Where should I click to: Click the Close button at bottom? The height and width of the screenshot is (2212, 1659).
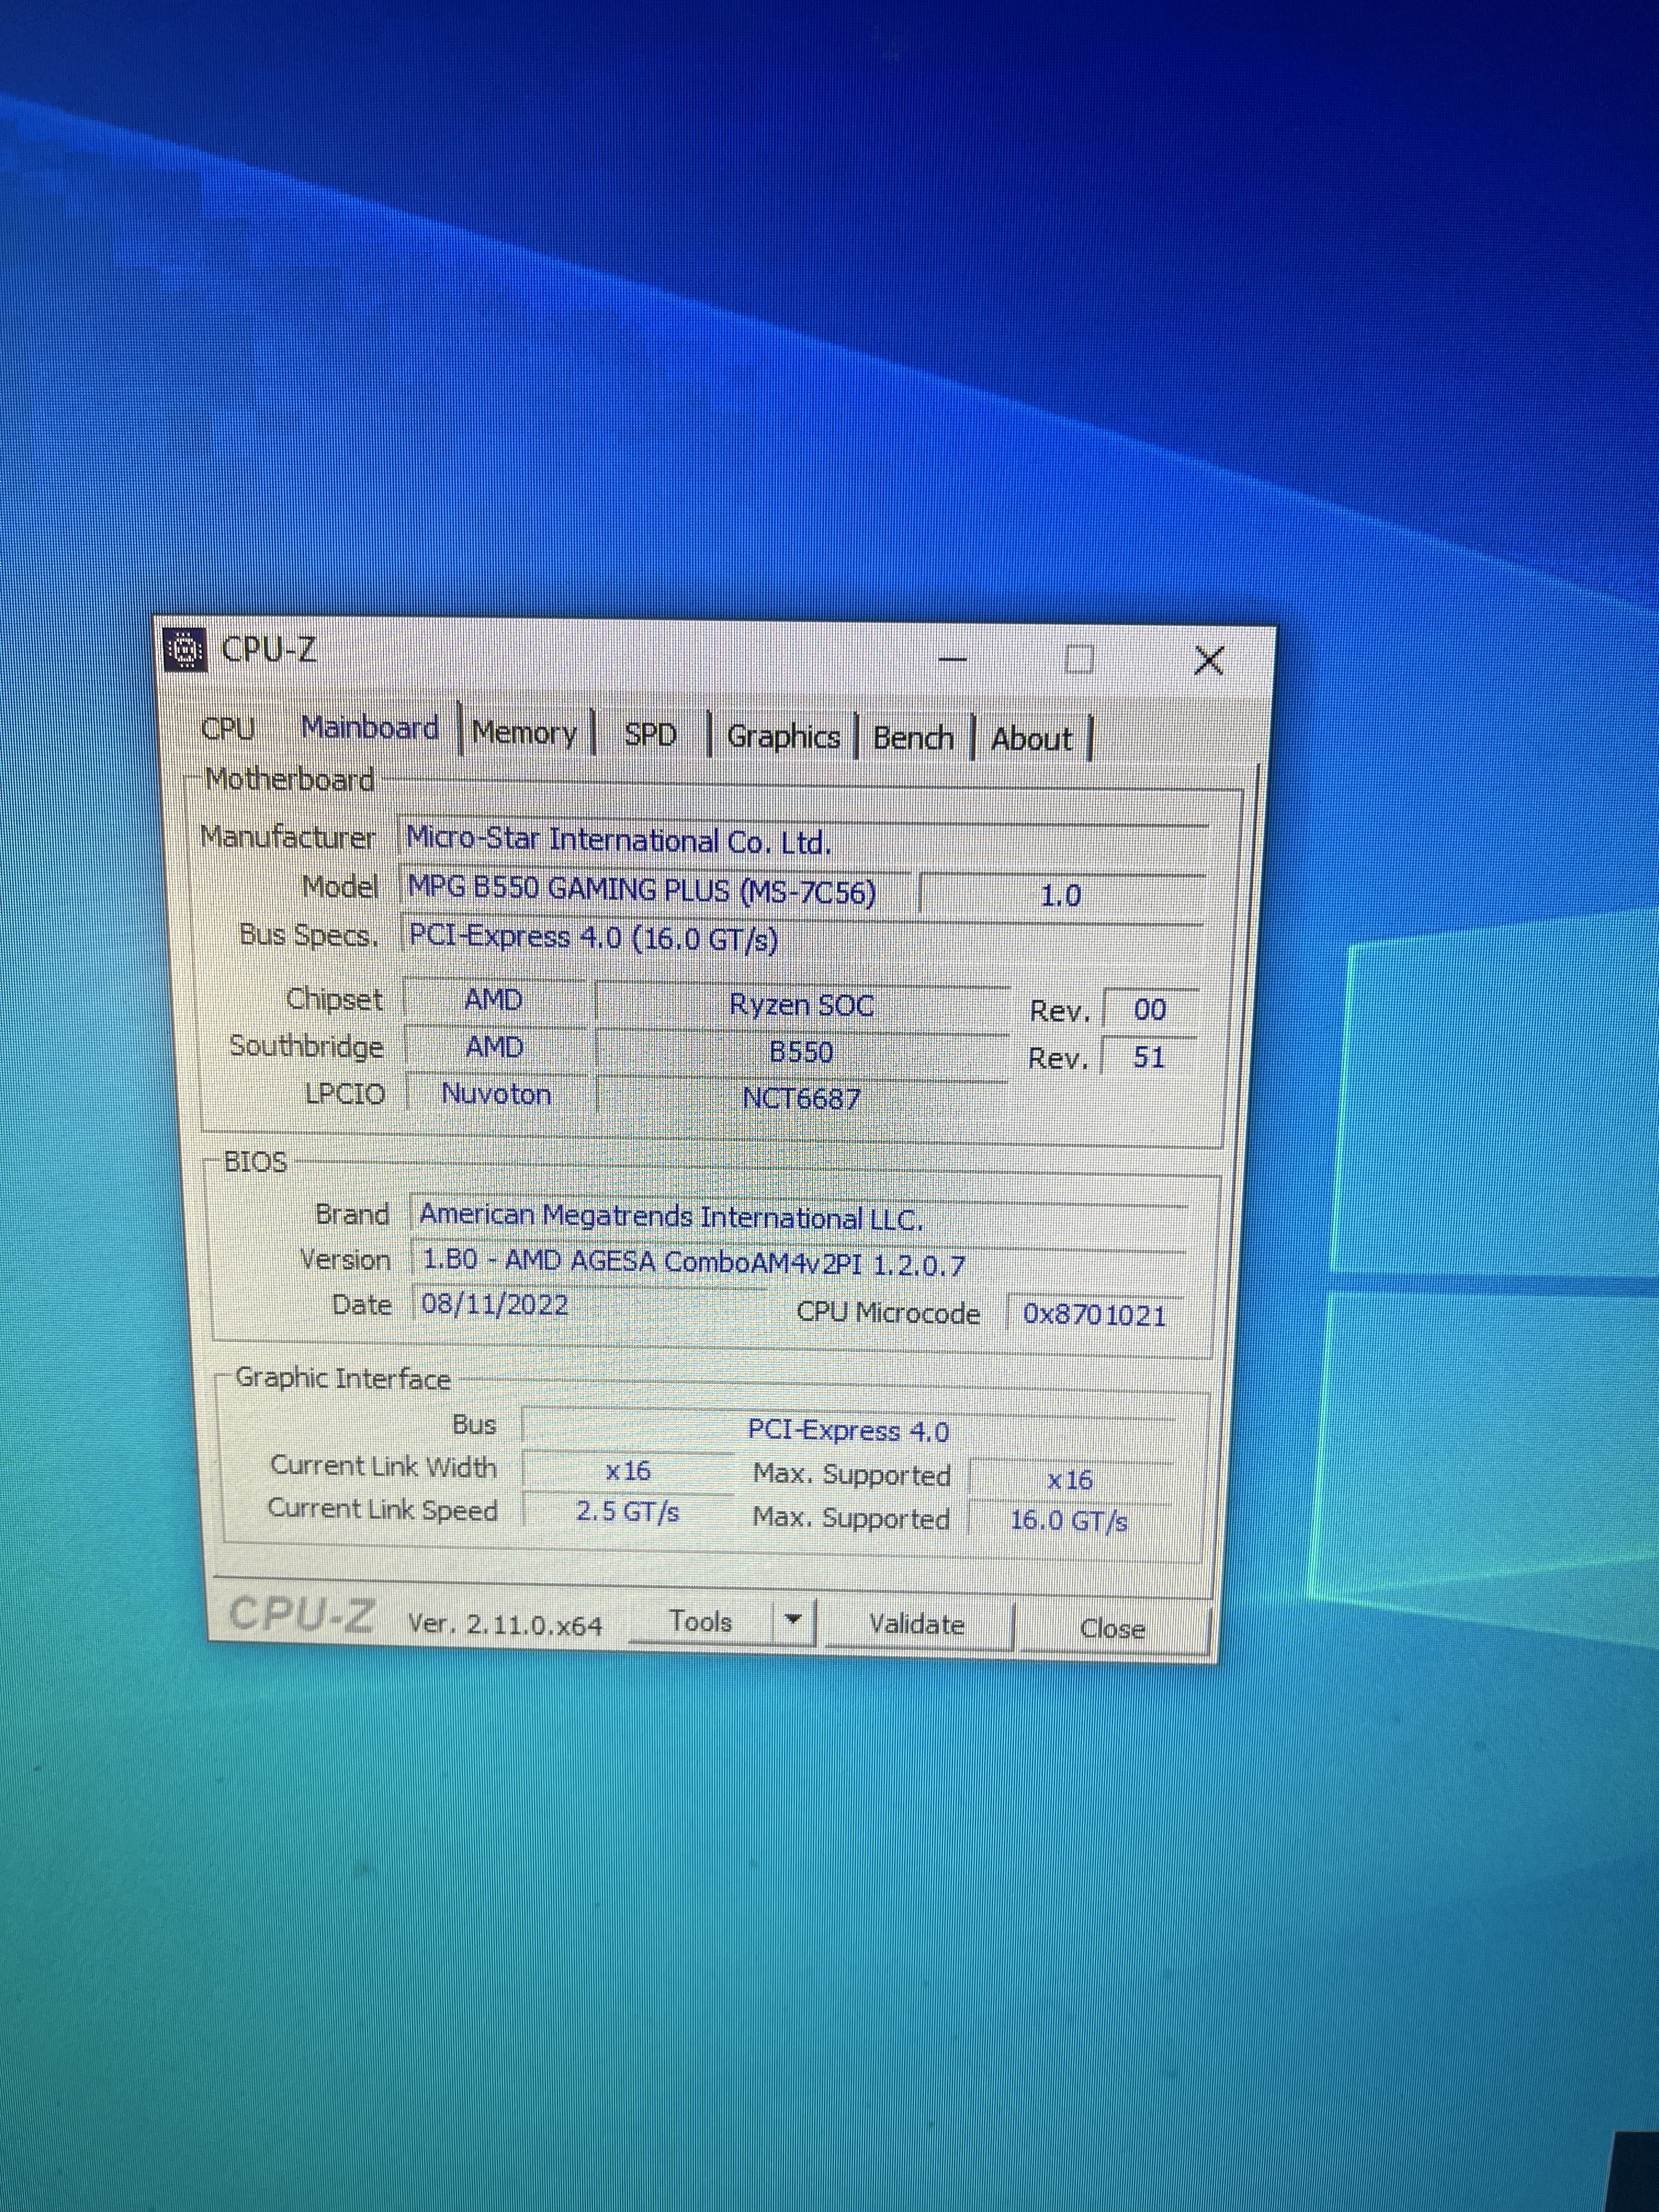(1113, 1629)
